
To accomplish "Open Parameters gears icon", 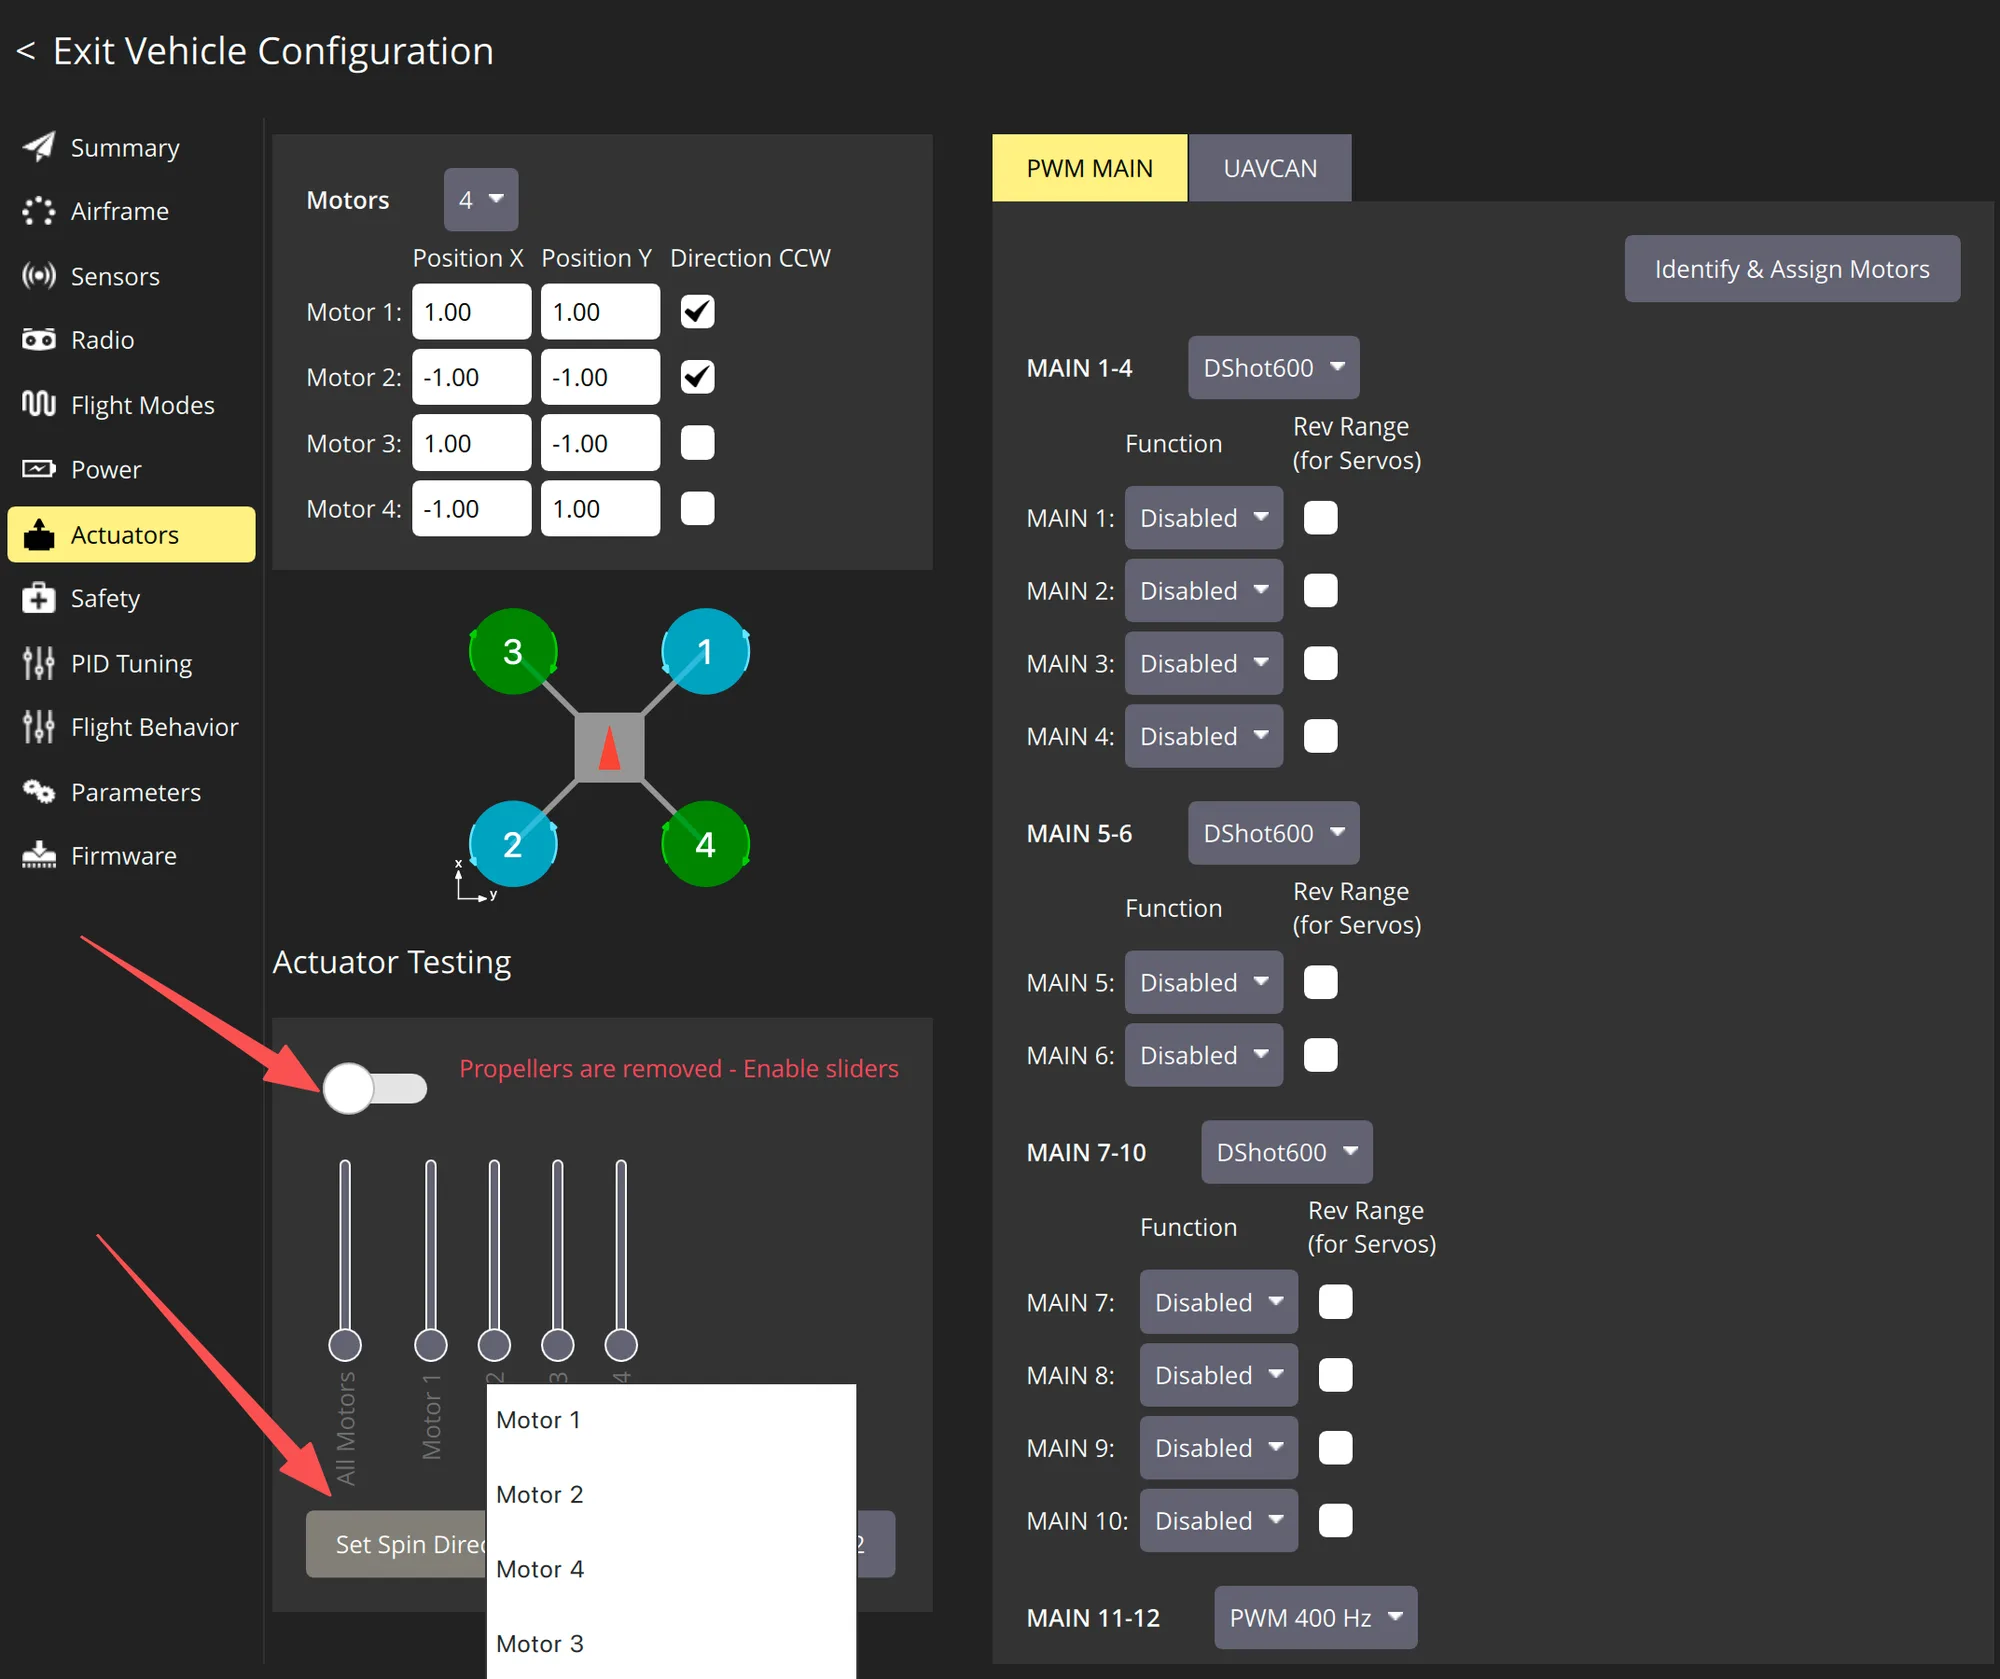I will pos(39,792).
